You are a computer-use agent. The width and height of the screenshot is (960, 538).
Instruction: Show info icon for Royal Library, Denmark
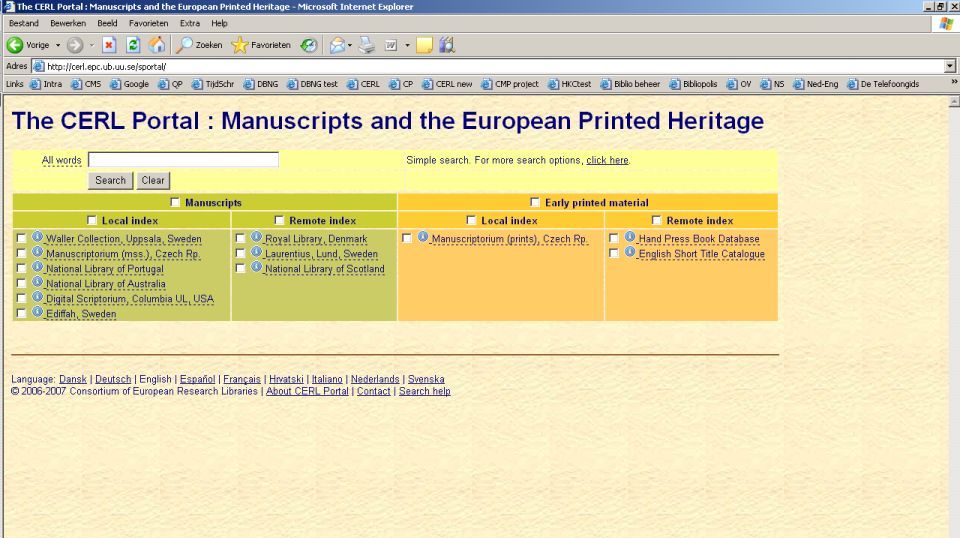[257, 236]
